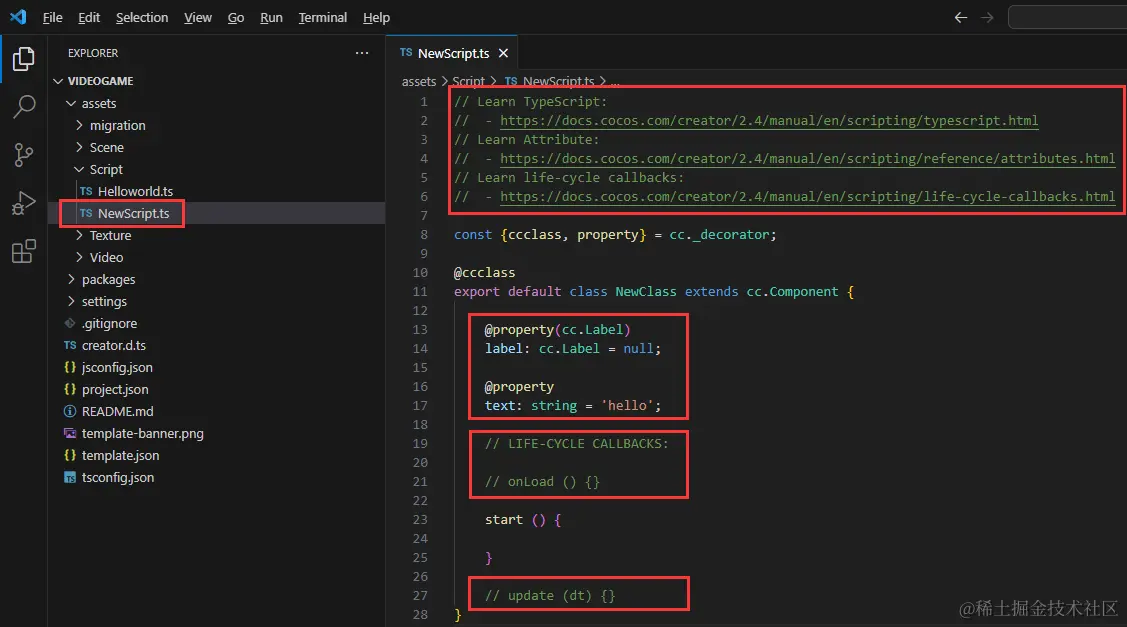
Task: Click the command center search box
Action: 1067,17
